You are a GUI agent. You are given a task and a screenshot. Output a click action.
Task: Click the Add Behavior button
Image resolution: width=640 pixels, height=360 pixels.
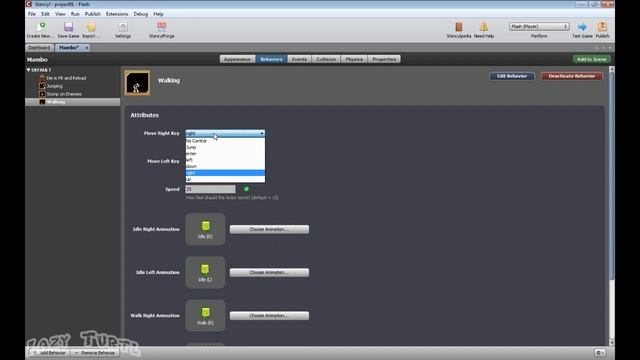49,353
